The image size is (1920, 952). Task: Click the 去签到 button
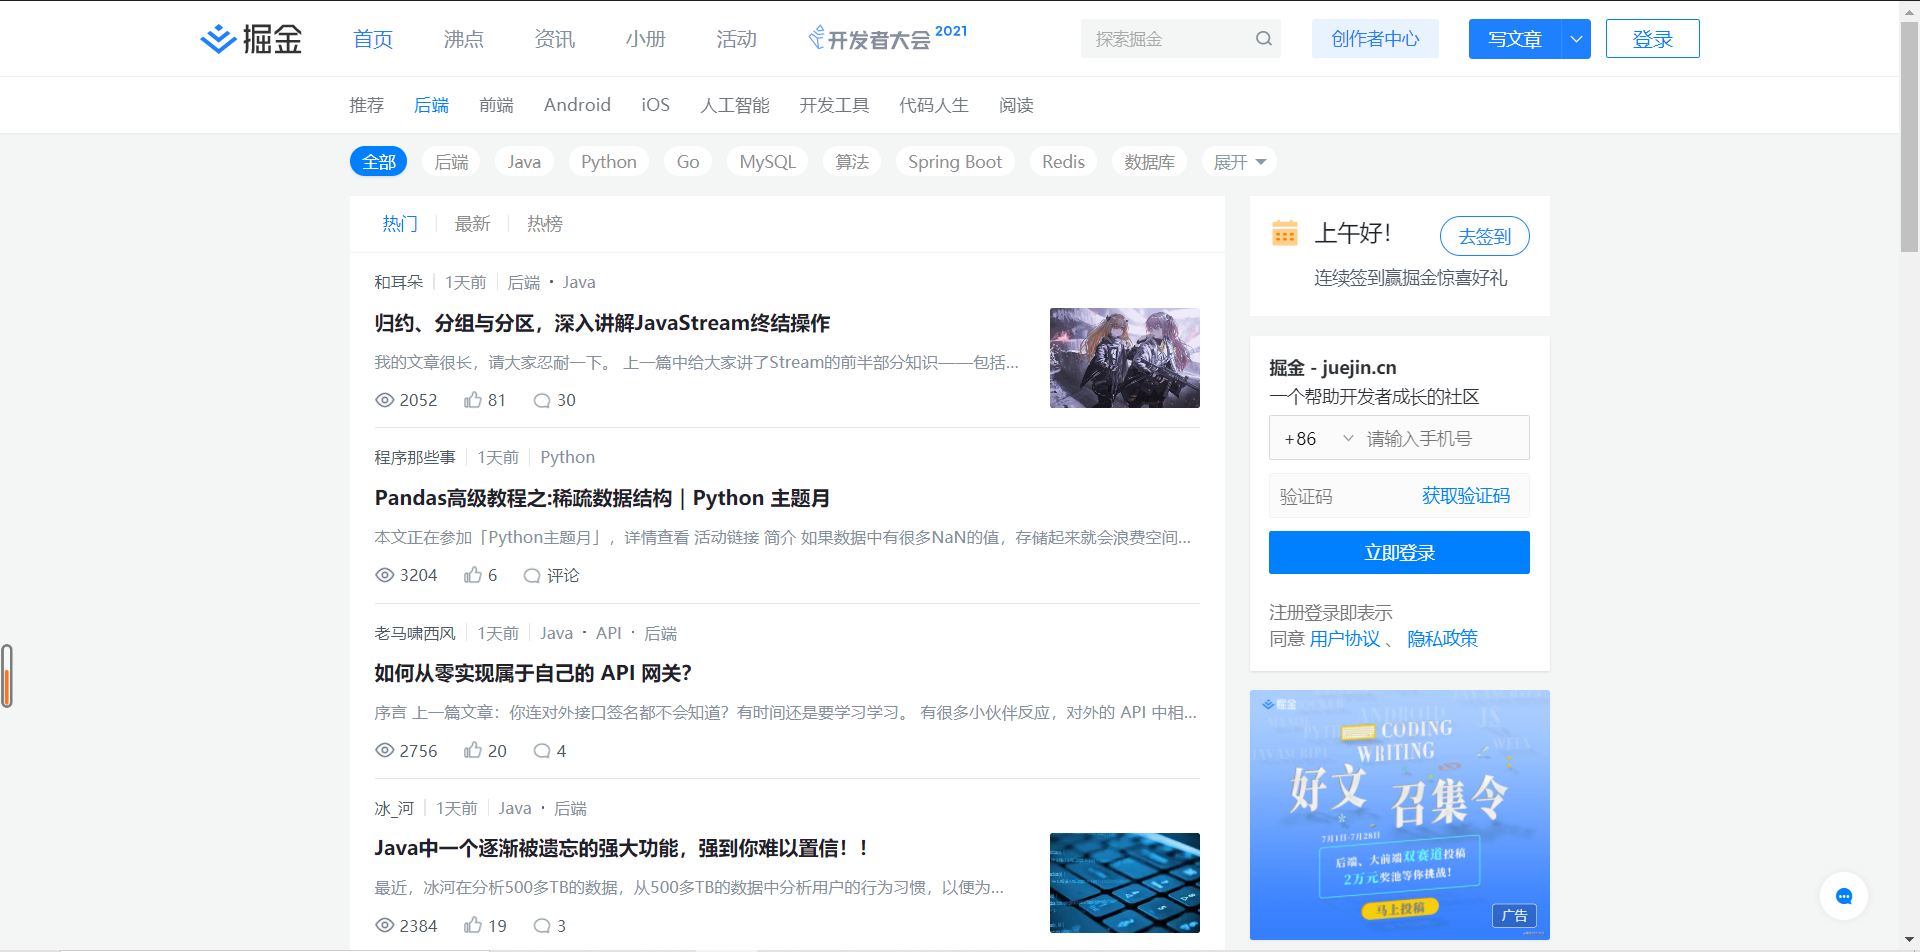(x=1485, y=236)
